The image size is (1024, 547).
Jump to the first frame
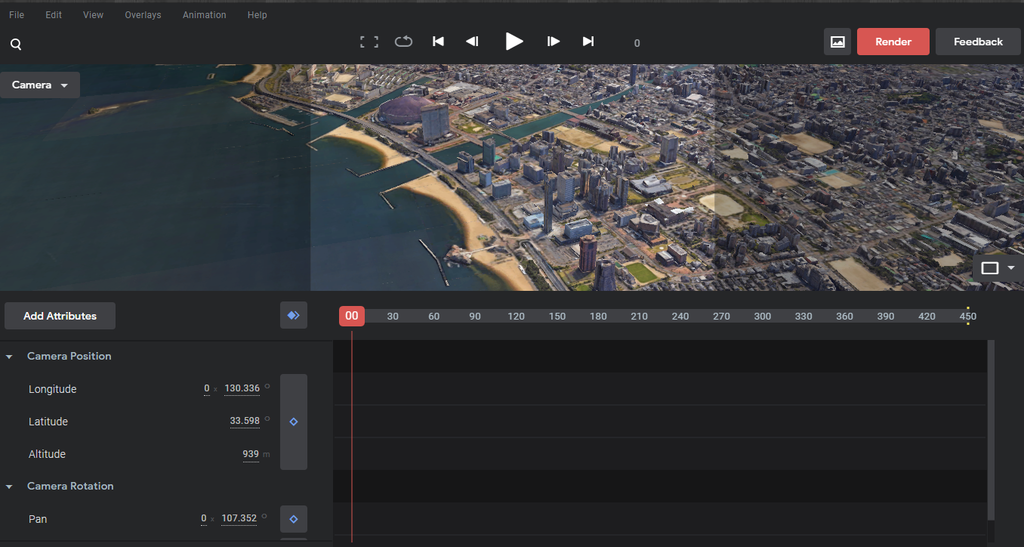pyautogui.click(x=438, y=42)
